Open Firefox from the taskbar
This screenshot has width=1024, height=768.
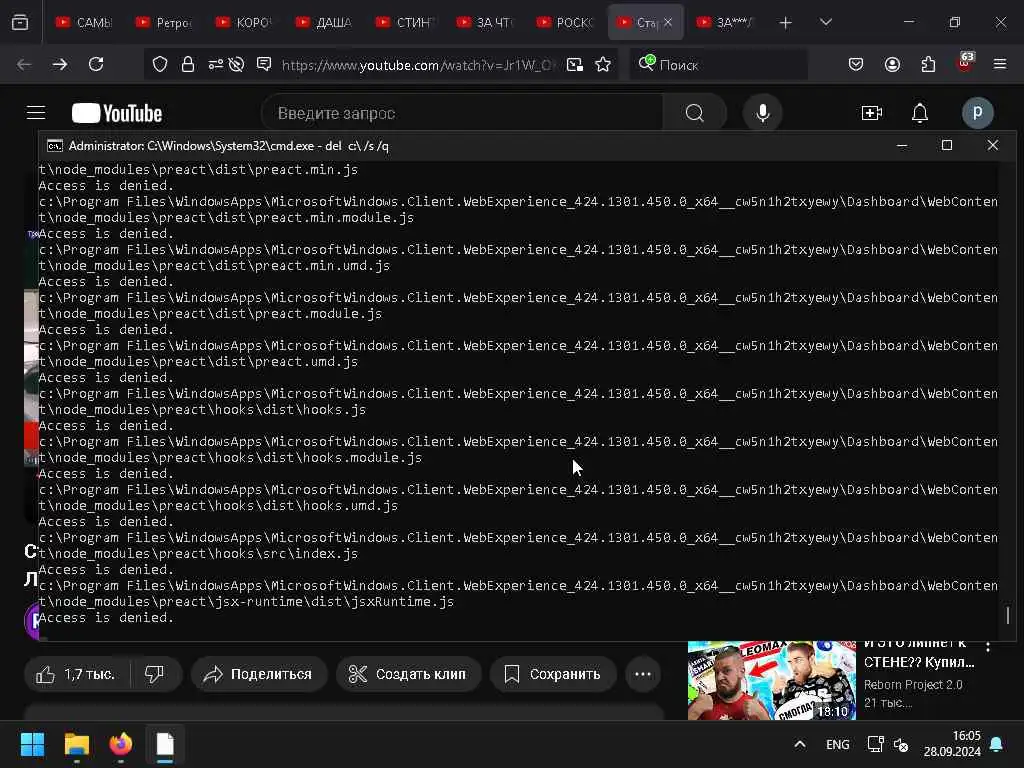click(x=121, y=744)
